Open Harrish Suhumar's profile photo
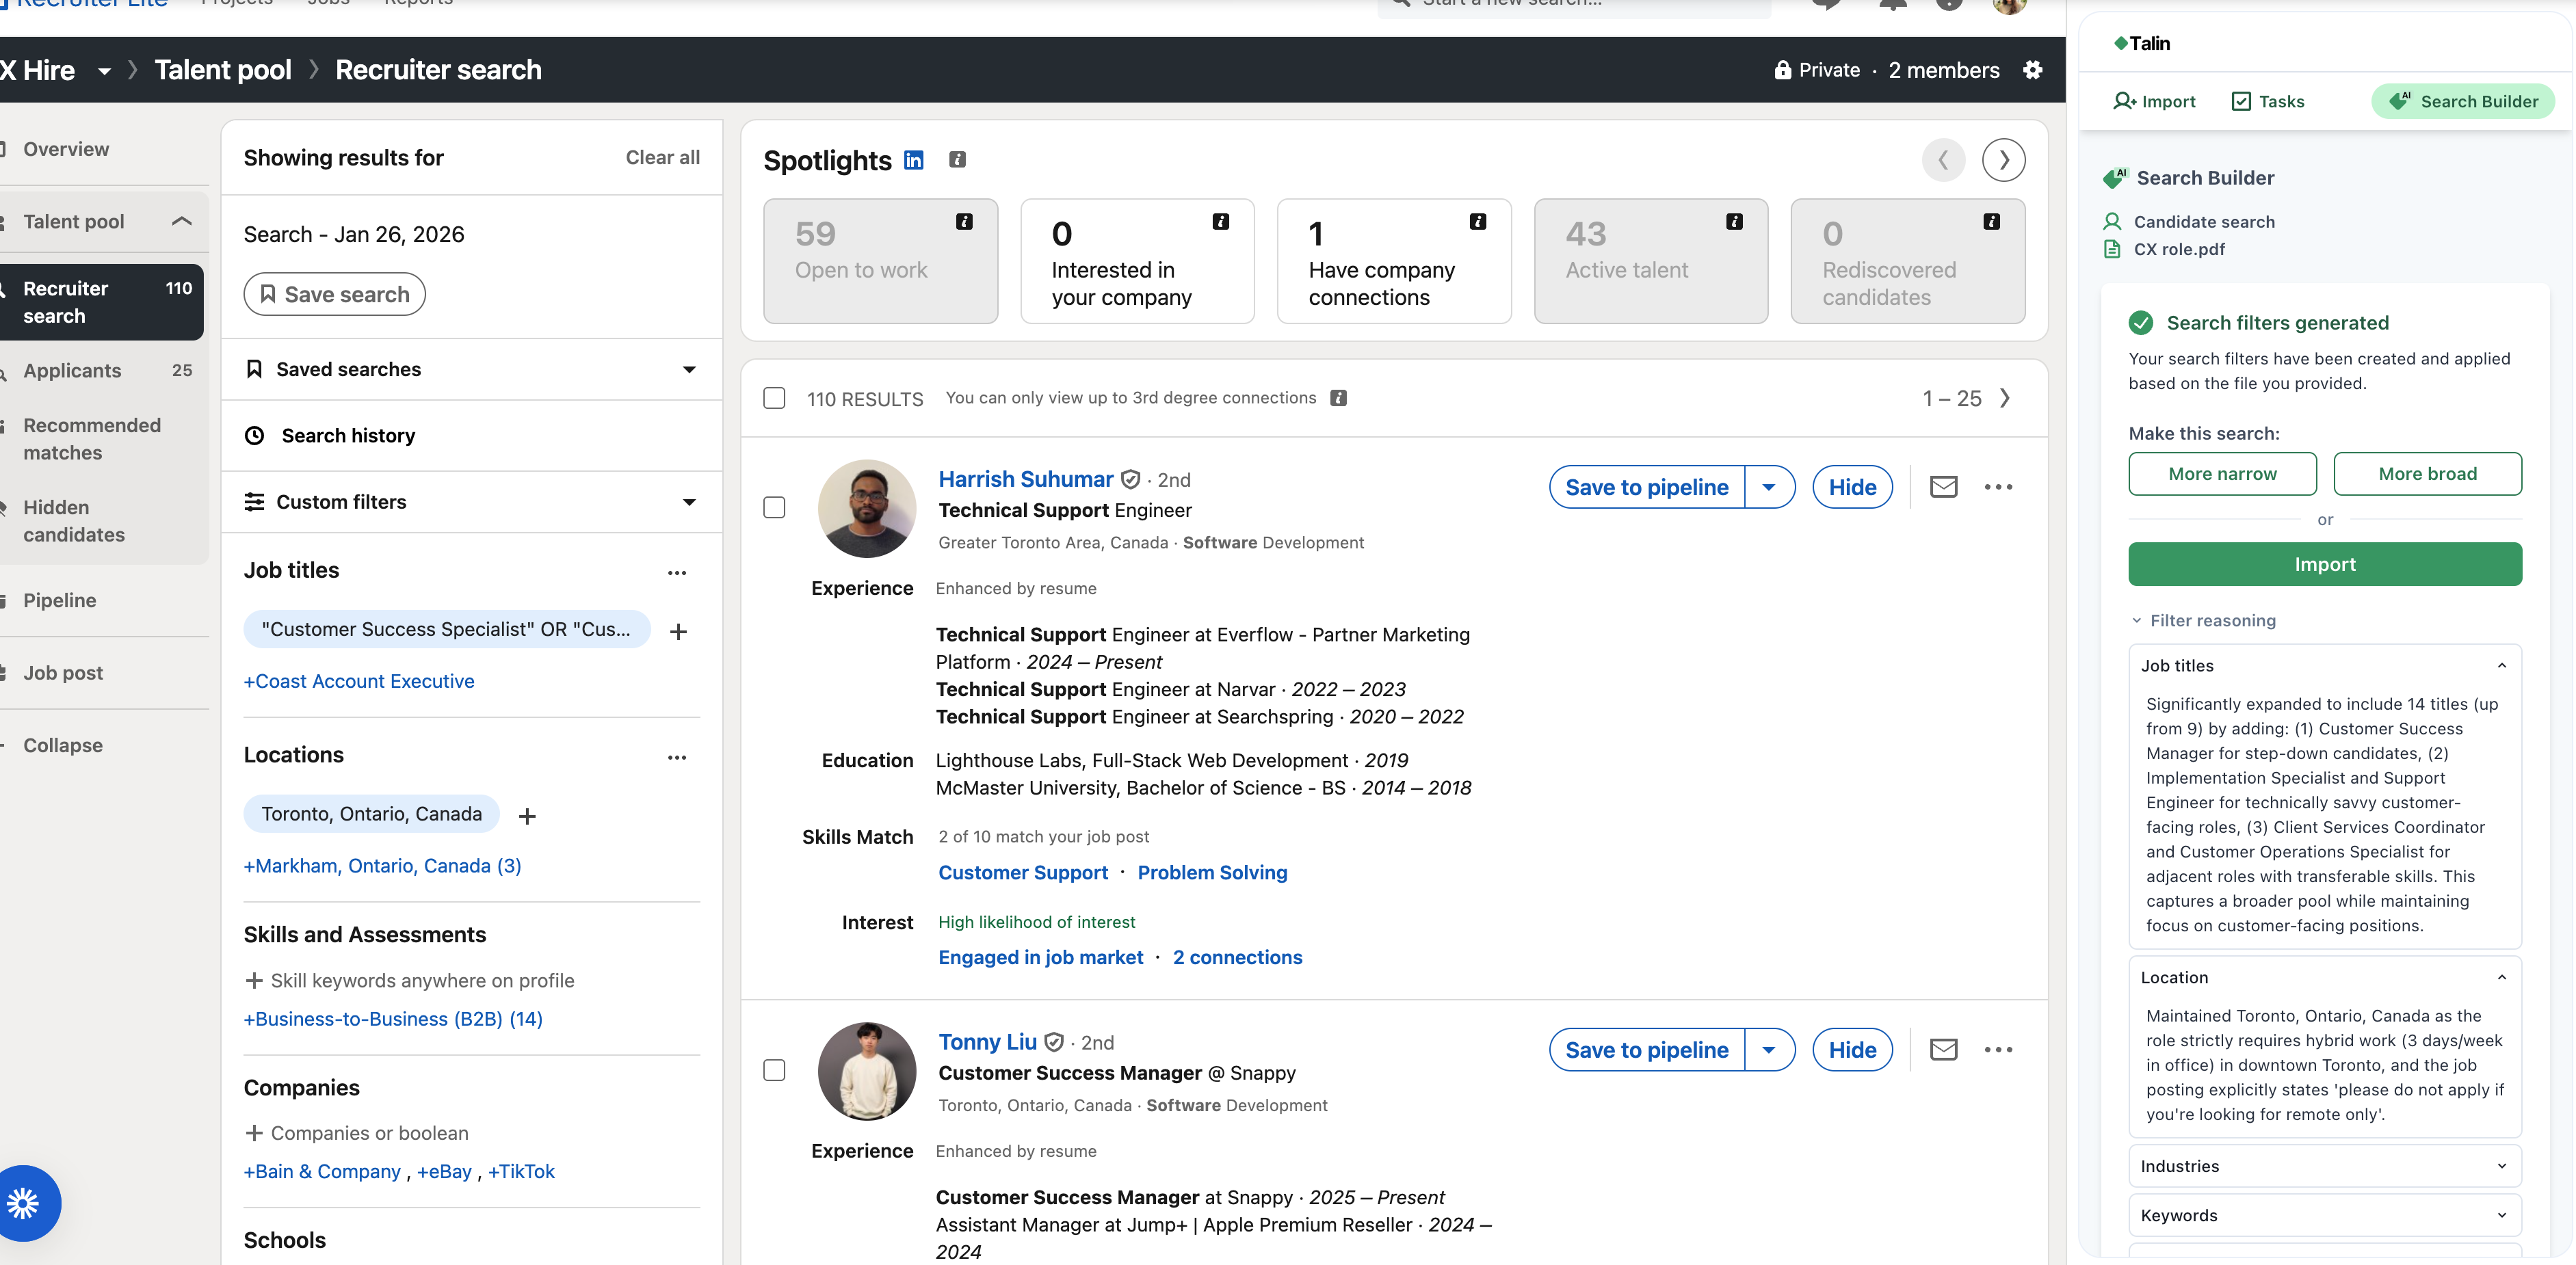 pyautogui.click(x=866, y=508)
